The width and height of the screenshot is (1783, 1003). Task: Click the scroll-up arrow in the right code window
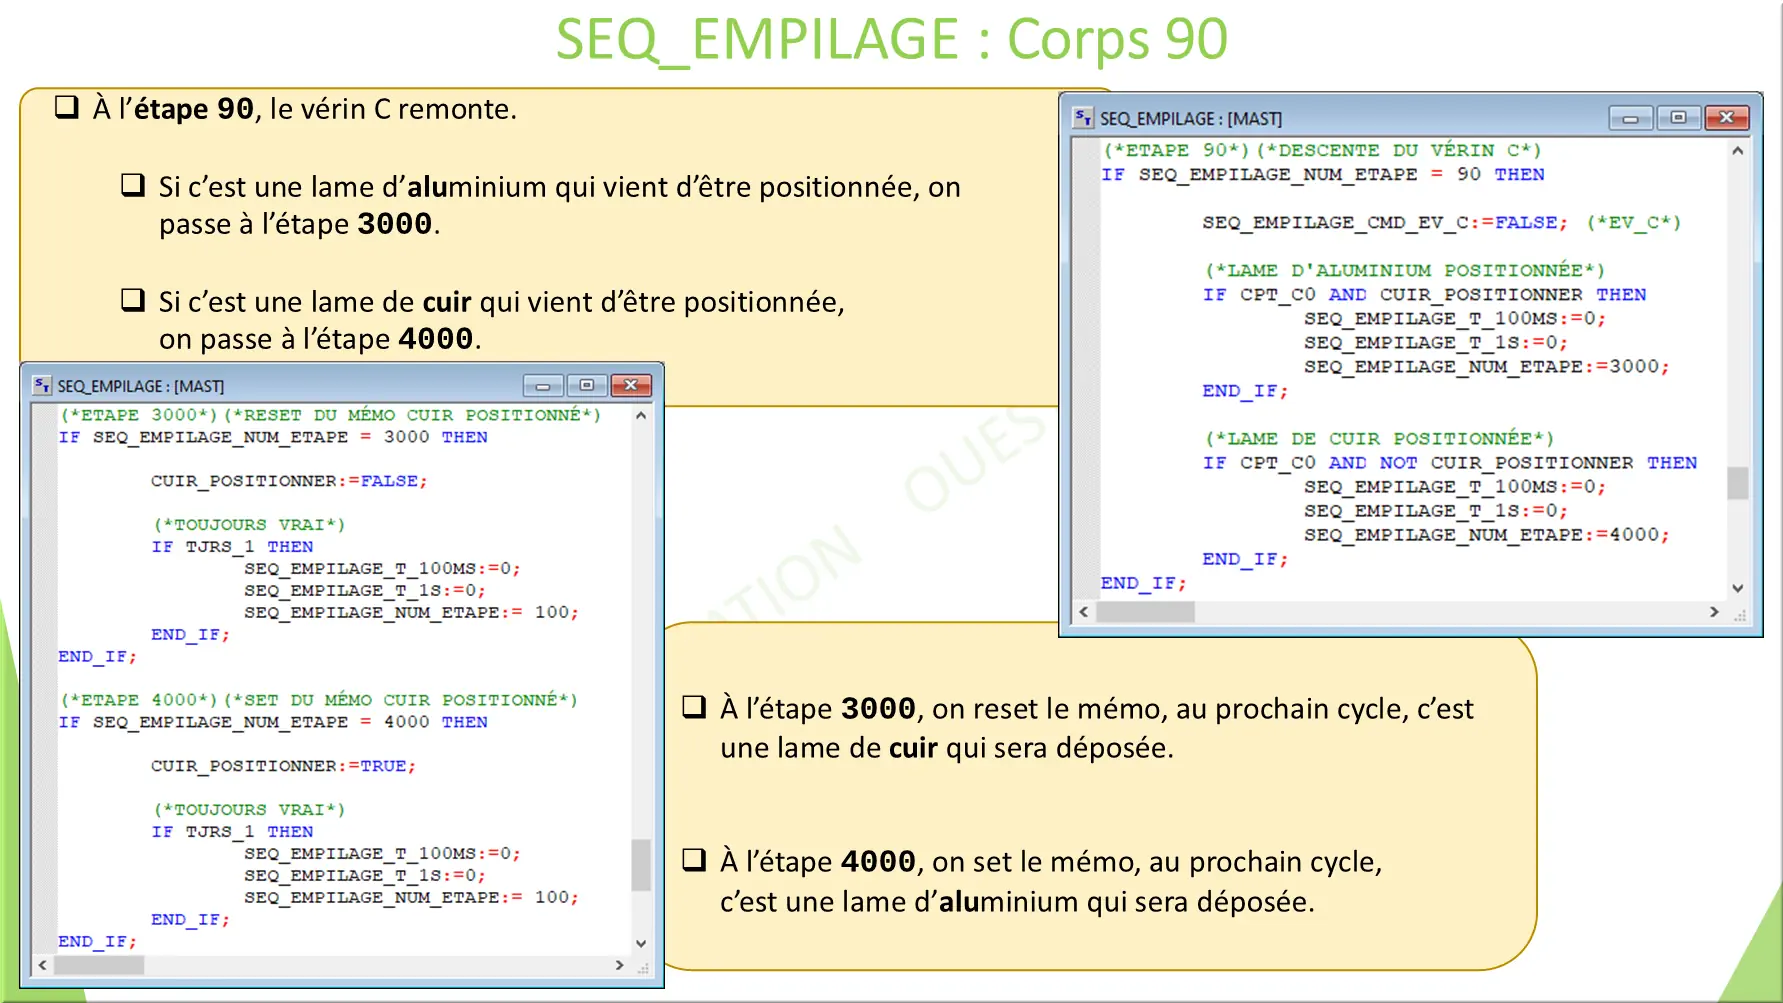[x=1737, y=150]
